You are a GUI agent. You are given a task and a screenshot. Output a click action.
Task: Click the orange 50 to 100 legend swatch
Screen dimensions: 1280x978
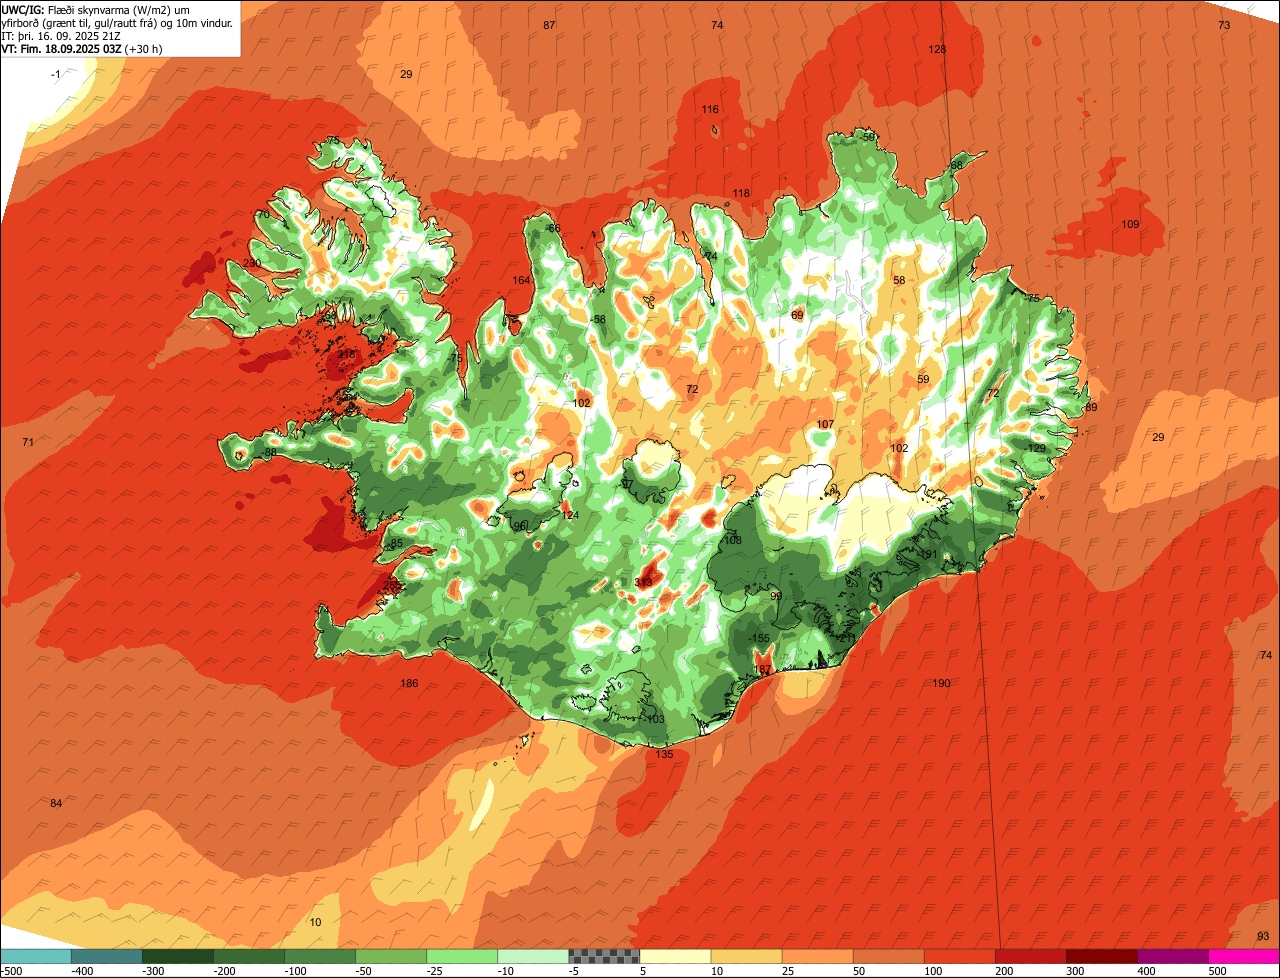(x=888, y=956)
